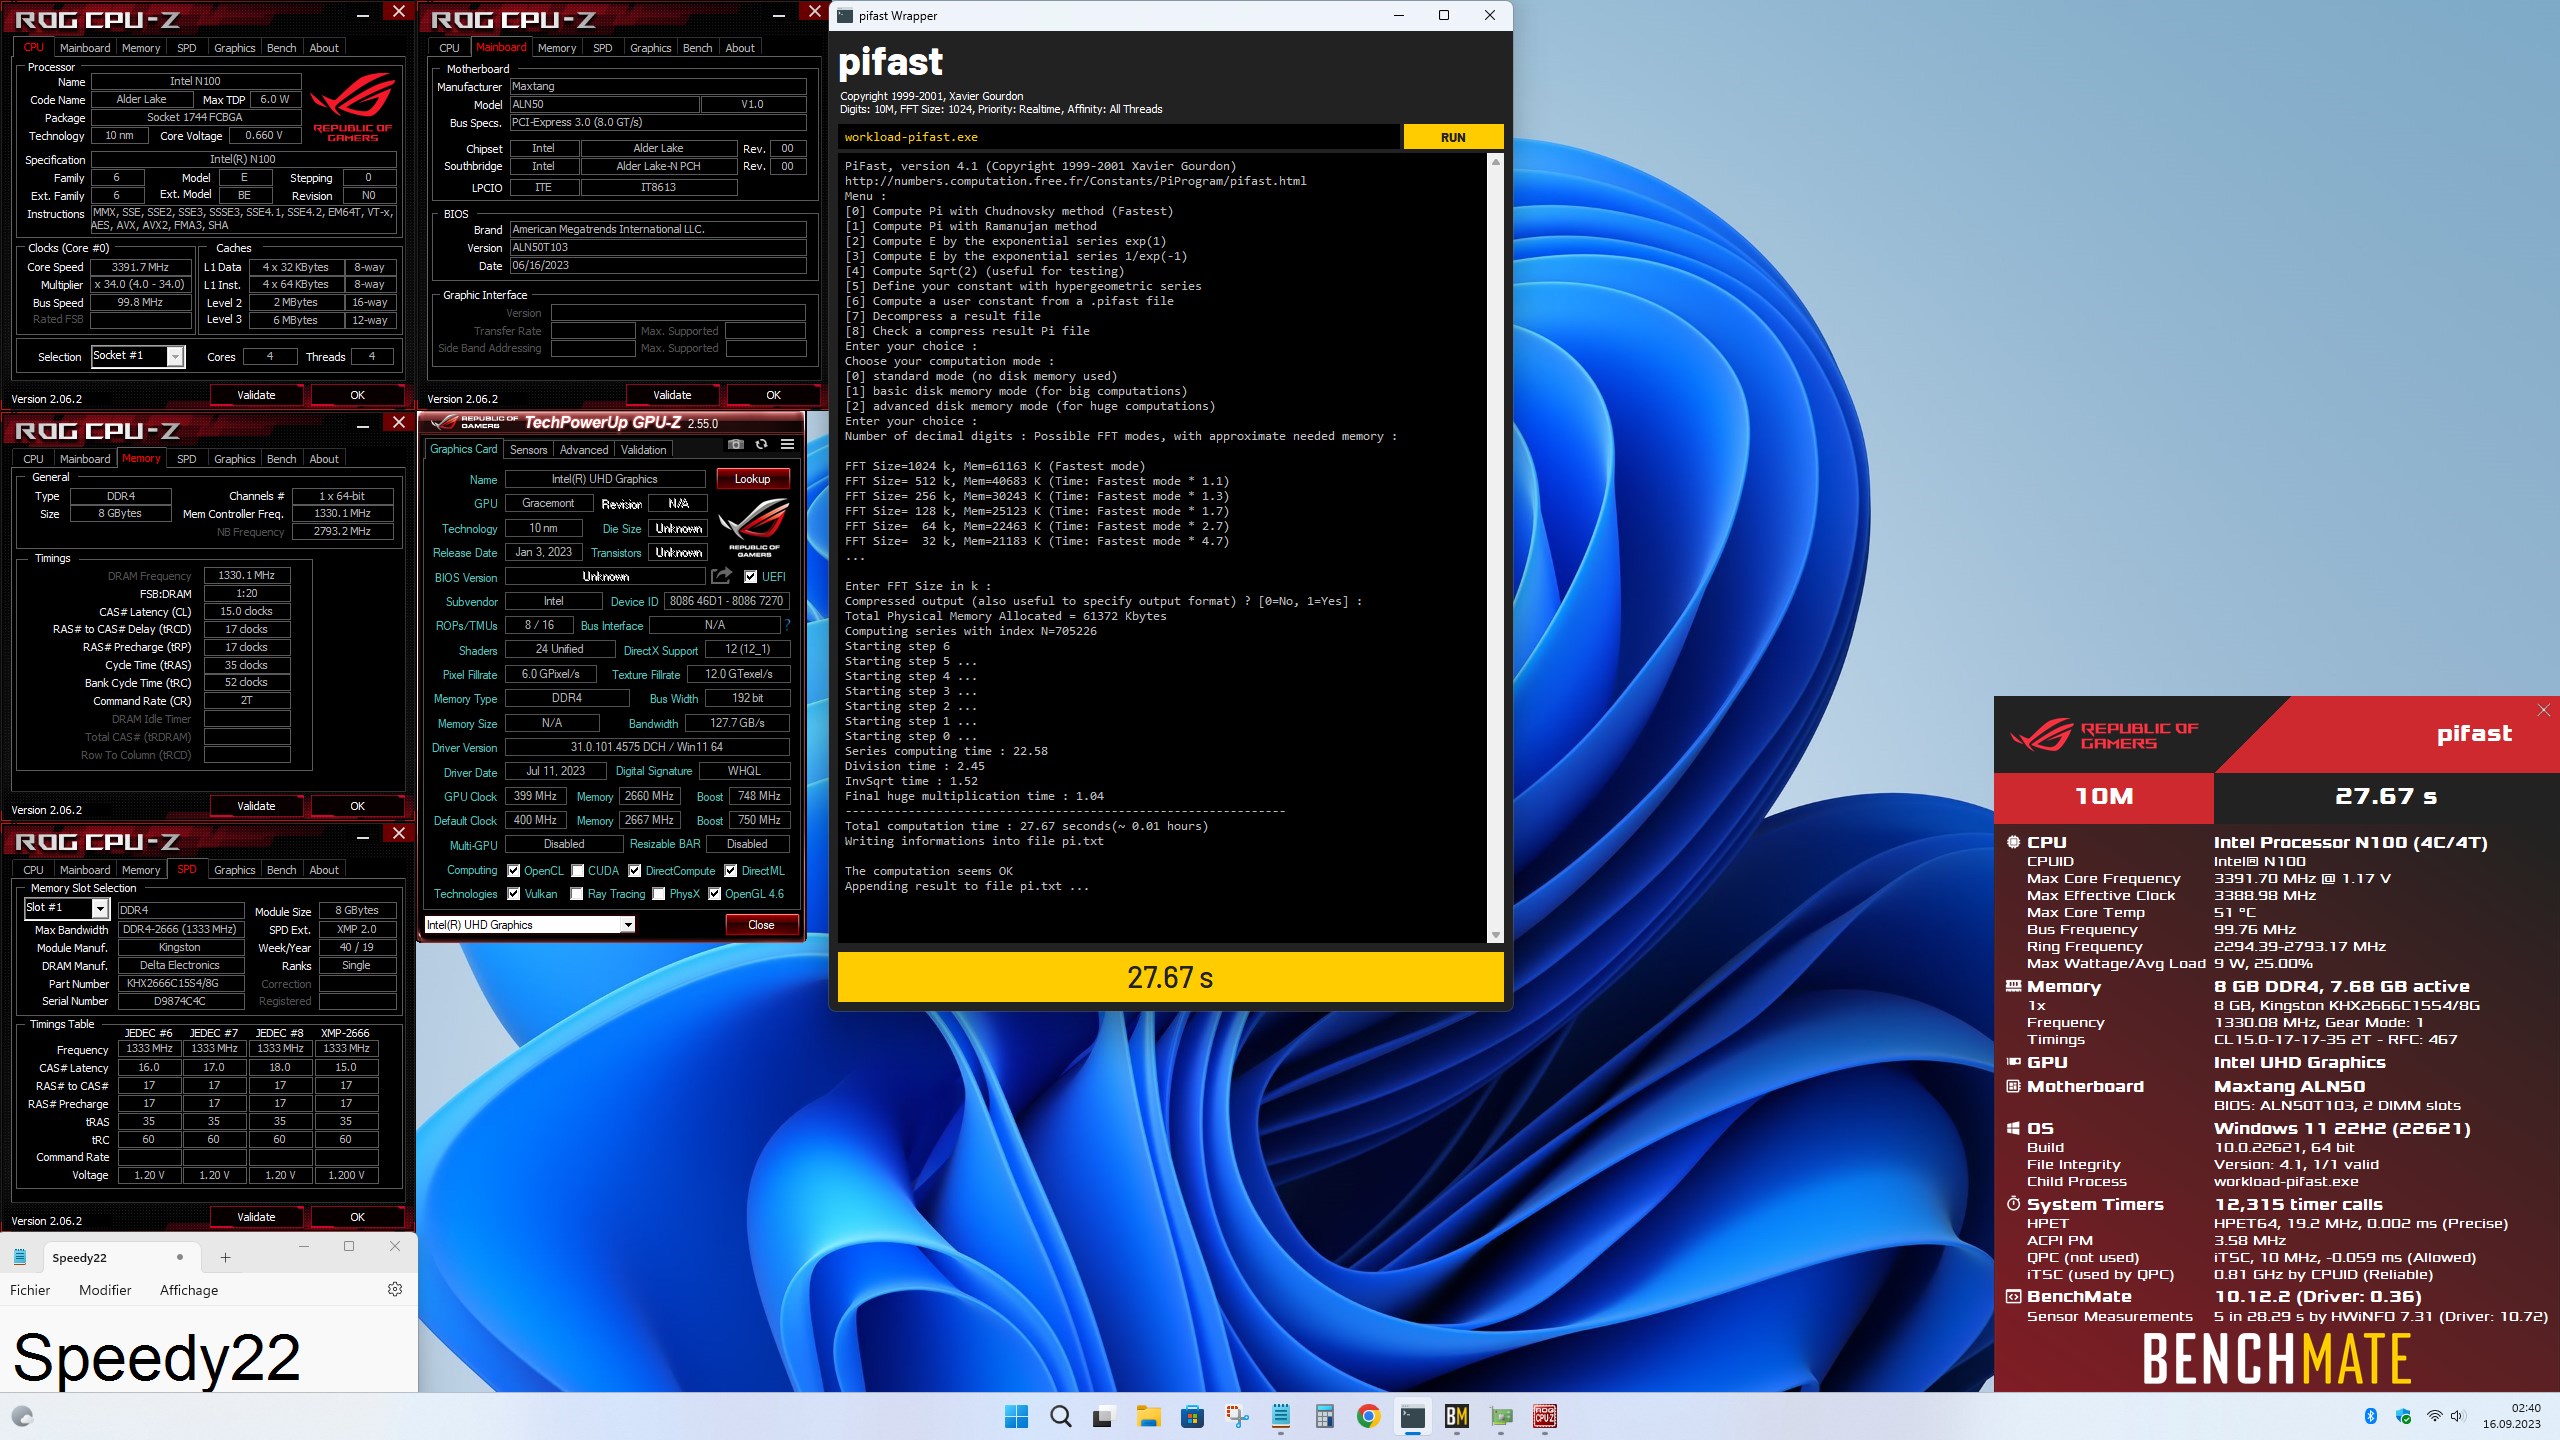Viewport: 2560px width, 1440px height.
Task: Open Google Chrome from the taskbar
Action: [1368, 1416]
